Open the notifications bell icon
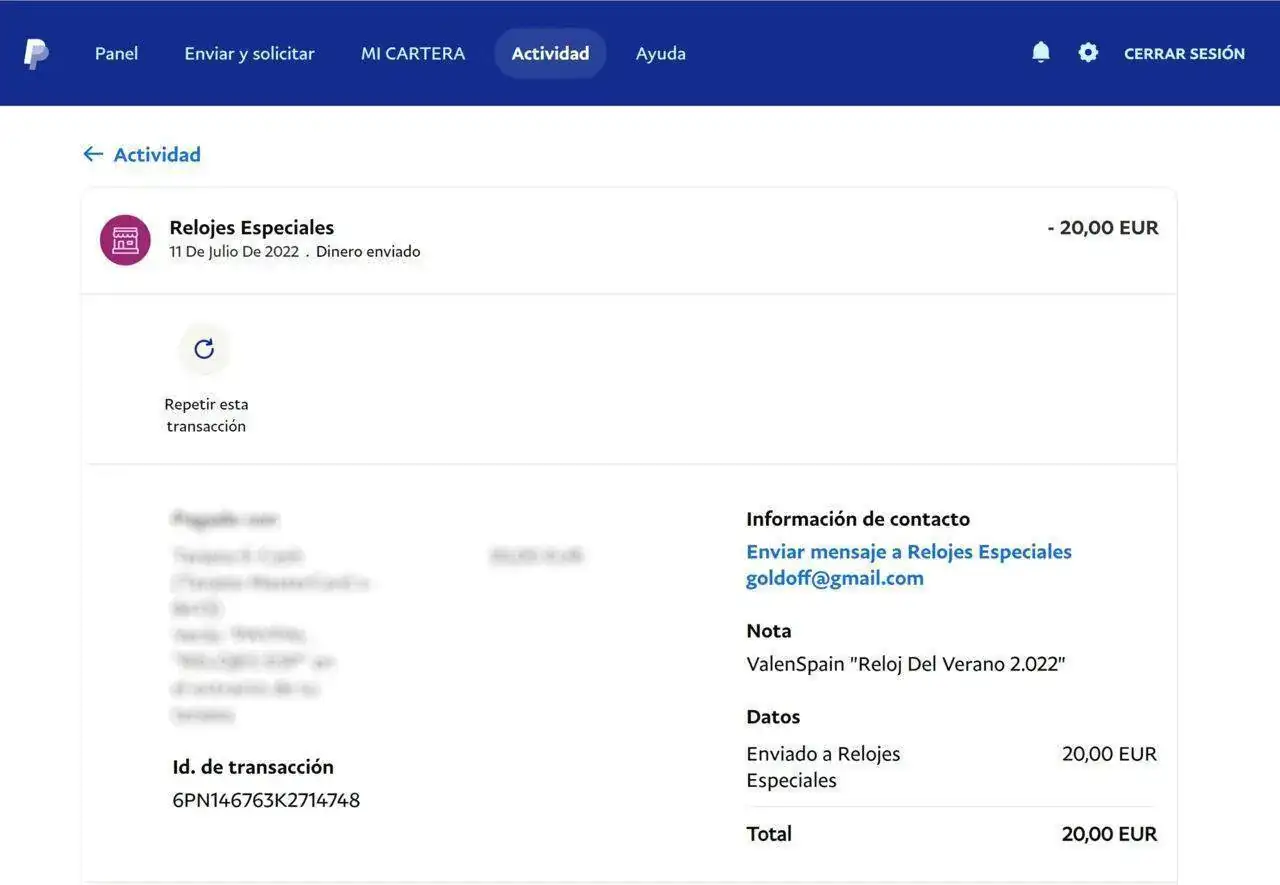The image size is (1280, 885). [x=1041, y=52]
